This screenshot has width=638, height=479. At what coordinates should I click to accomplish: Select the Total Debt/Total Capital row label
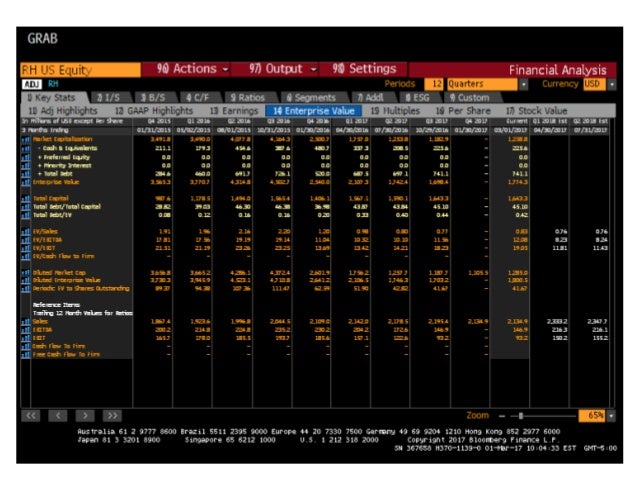pos(66,206)
